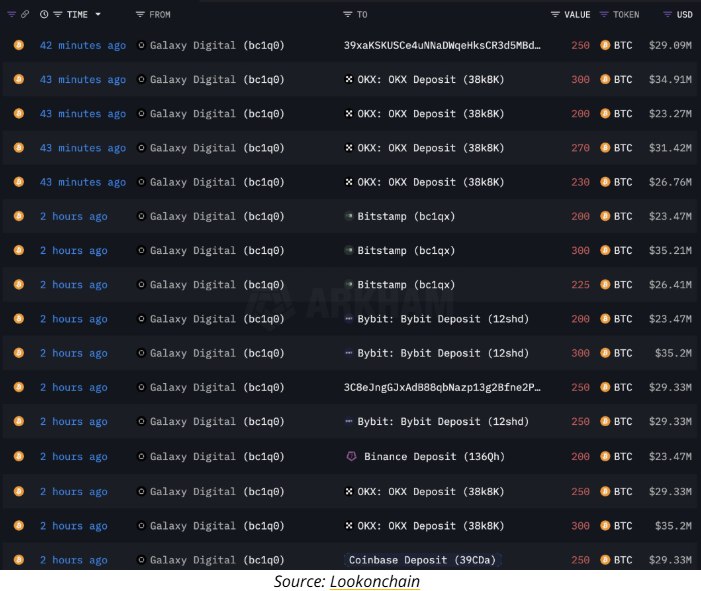Click OKX icon in the $26.76M row
This screenshot has height=591, width=701.
(x=349, y=182)
